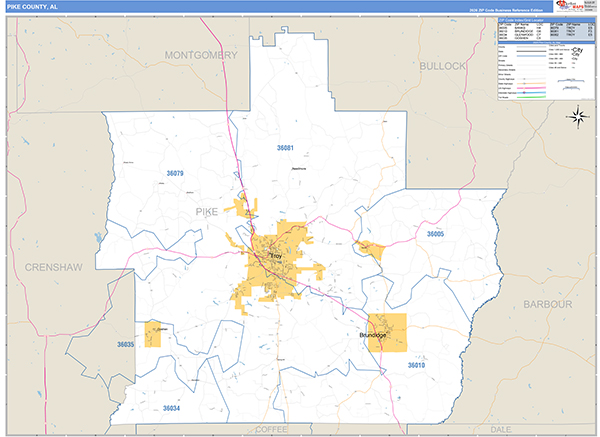Click the DALE county label
Image resolution: width=600 pixels, height=437 pixels.
501,429
